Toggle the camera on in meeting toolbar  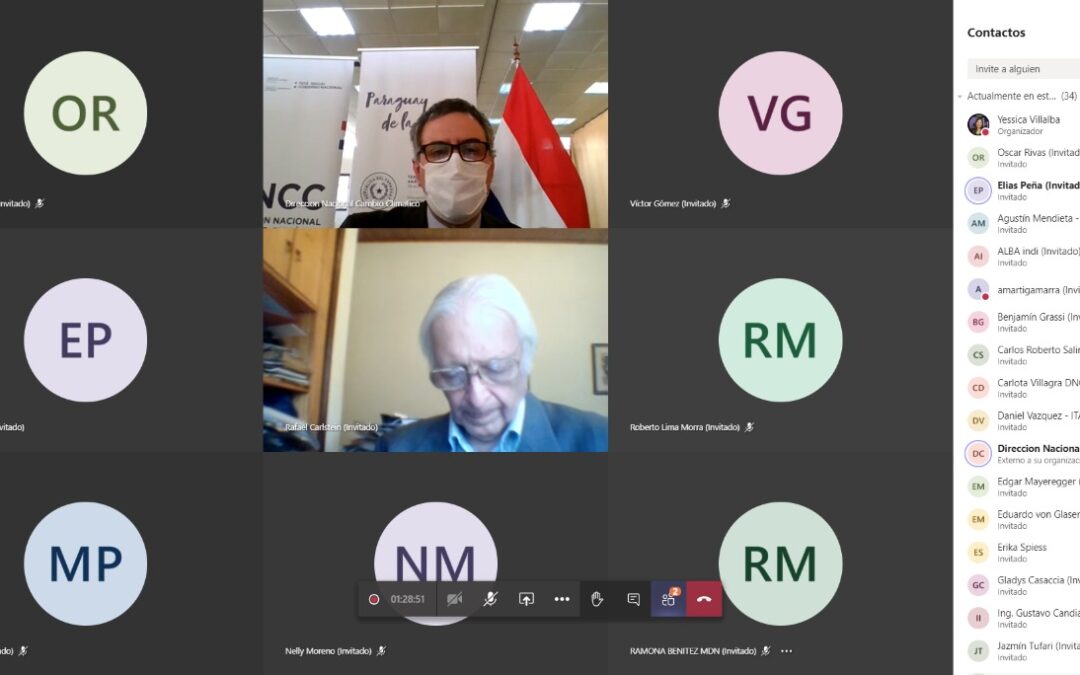pos(454,599)
